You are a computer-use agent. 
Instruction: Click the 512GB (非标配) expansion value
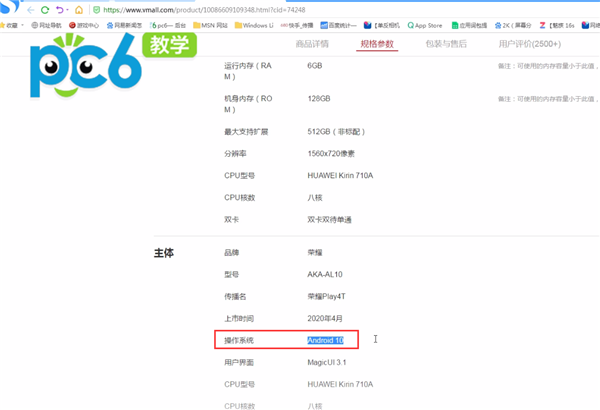pyautogui.click(x=336, y=132)
